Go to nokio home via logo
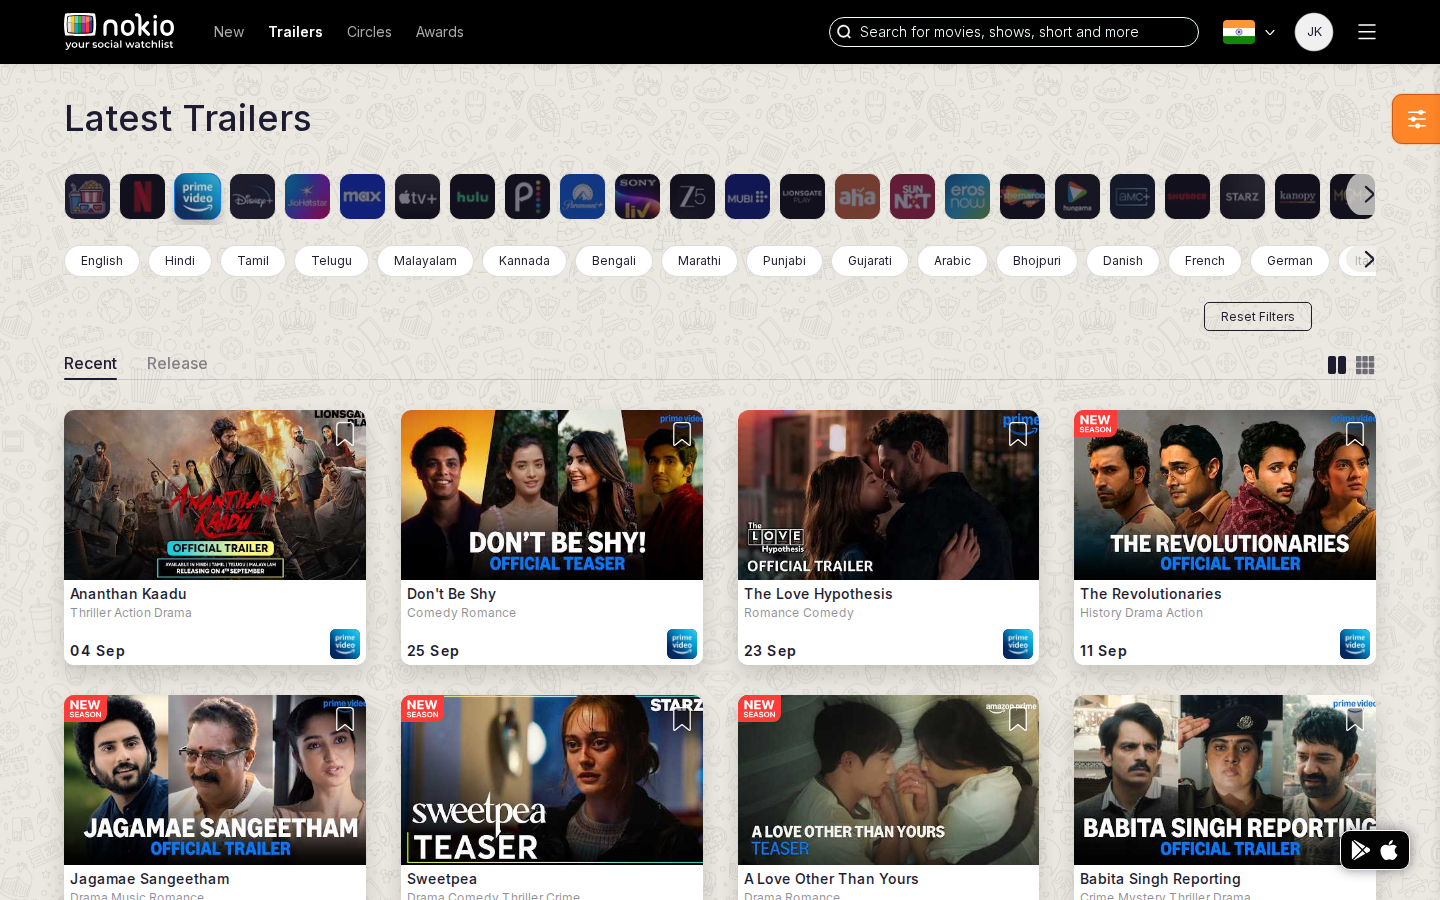This screenshot has width=1440, height=900. click(x=119, y=31)
